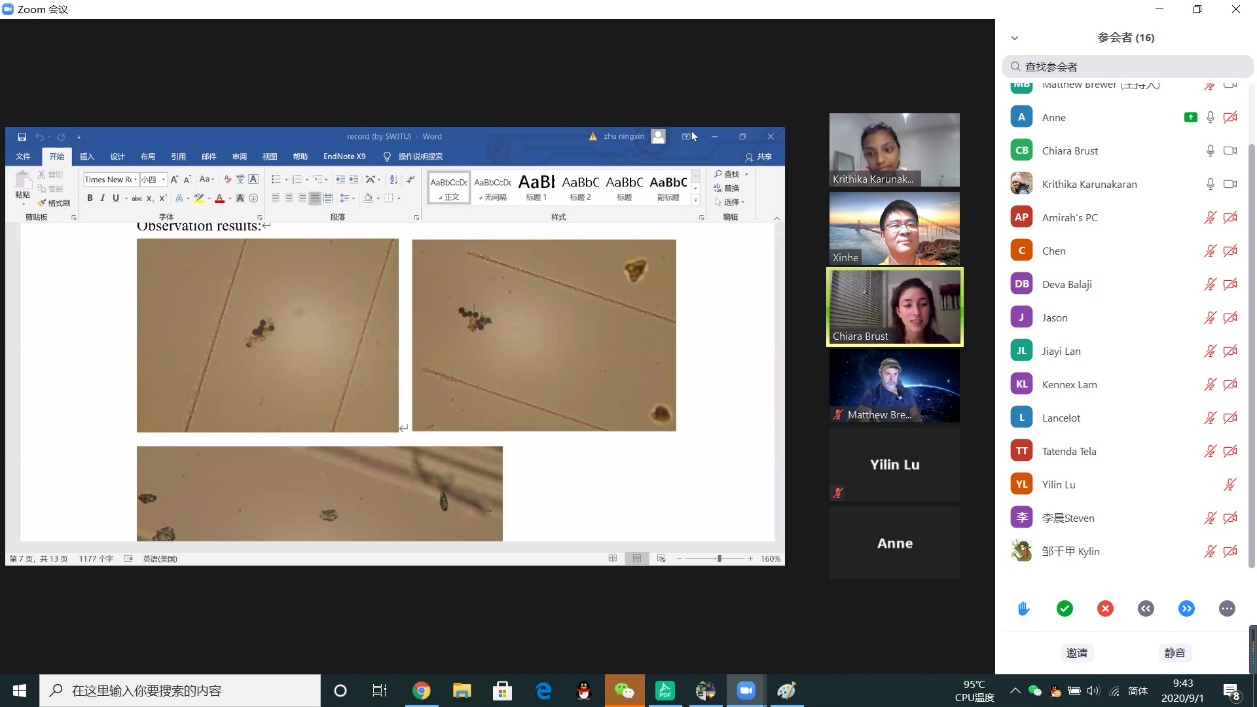Click the Word zoom slider handle

(x=719, y=559)
